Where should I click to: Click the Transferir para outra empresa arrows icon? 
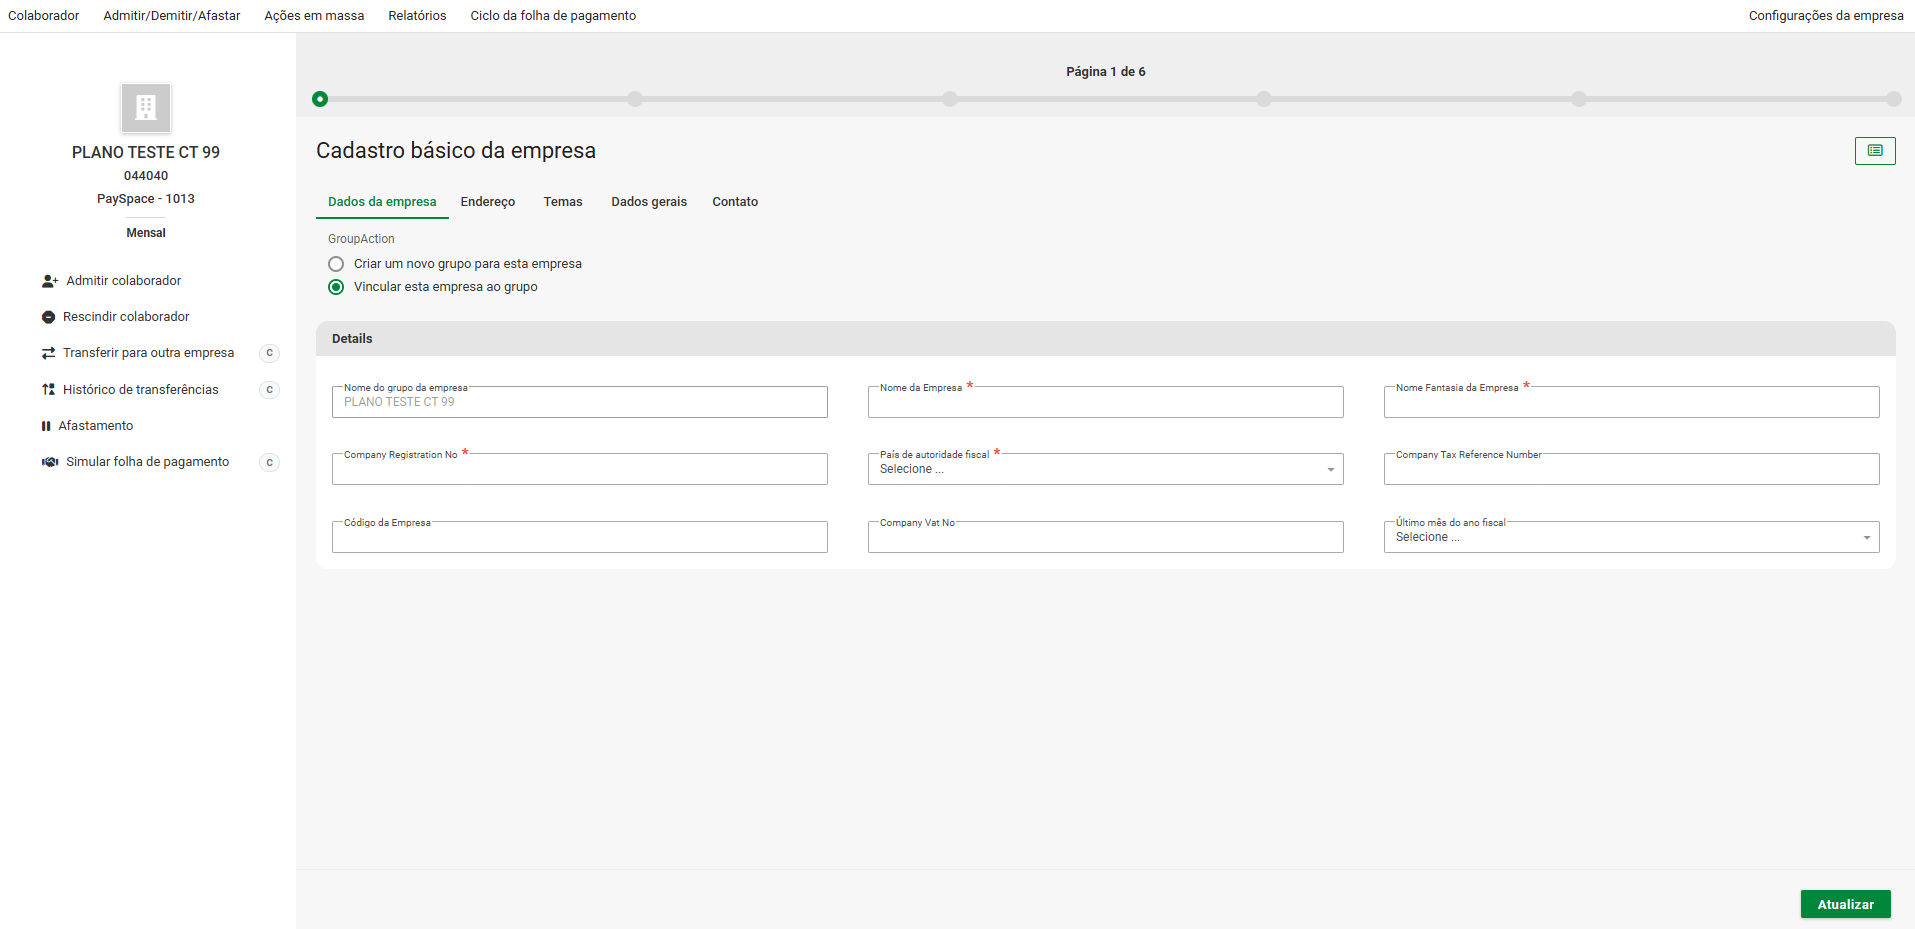point(48,353)
